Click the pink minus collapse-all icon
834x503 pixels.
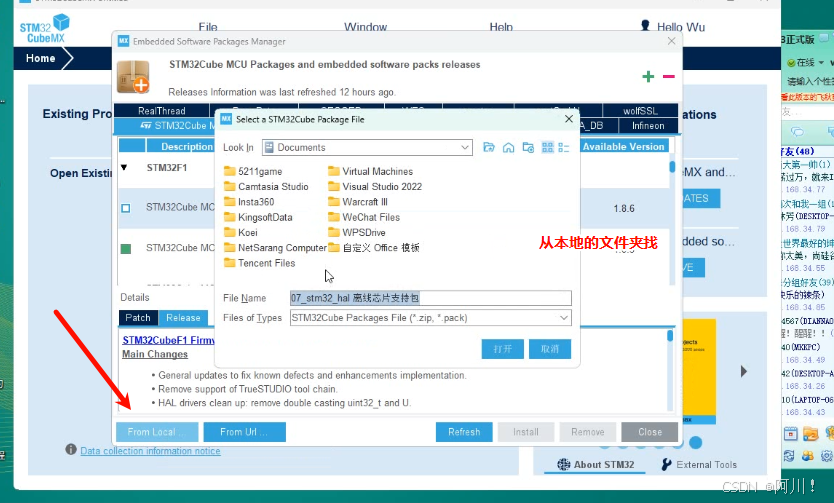click(x=669, y=77)
